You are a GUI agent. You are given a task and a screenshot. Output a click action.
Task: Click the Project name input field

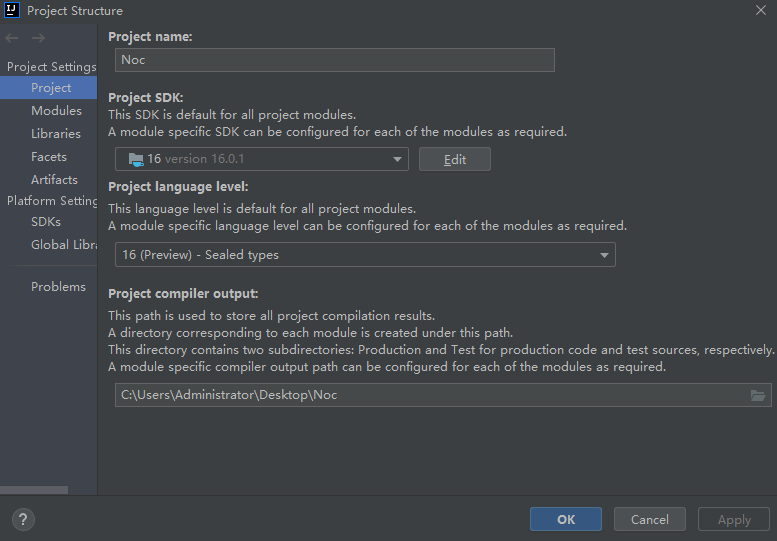click(334, 60)
